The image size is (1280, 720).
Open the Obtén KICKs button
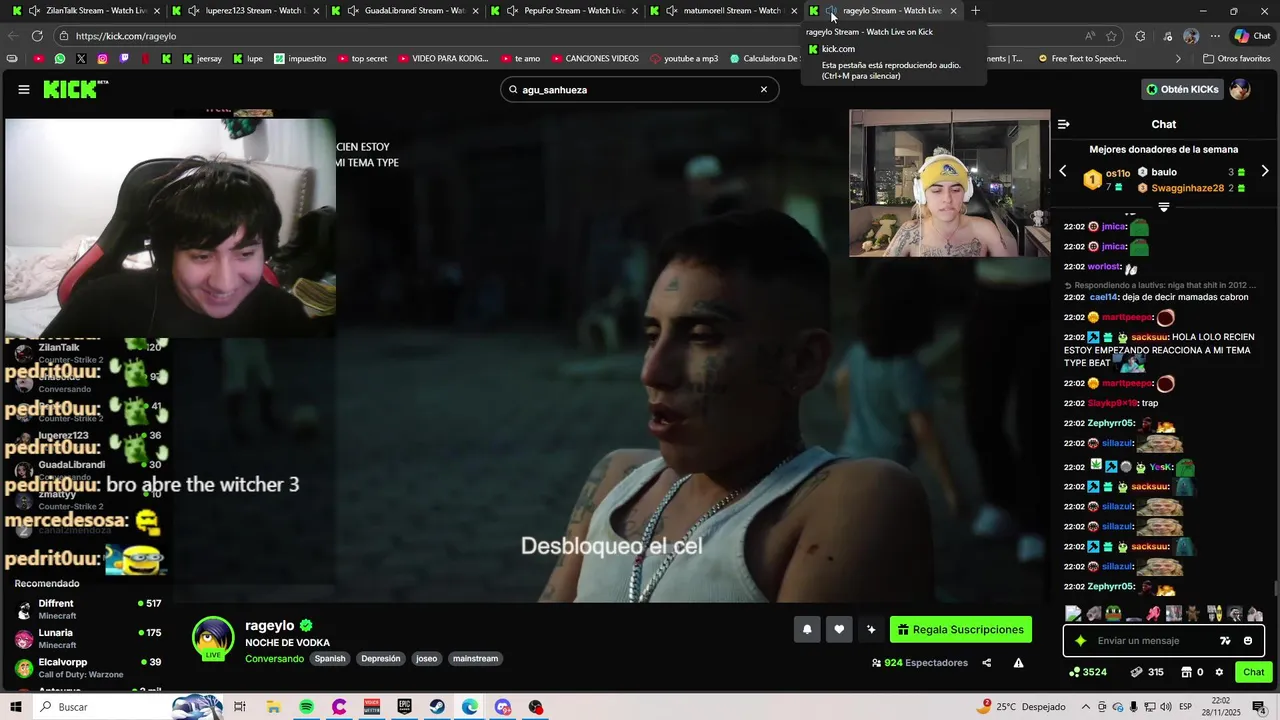[1182, 89]
